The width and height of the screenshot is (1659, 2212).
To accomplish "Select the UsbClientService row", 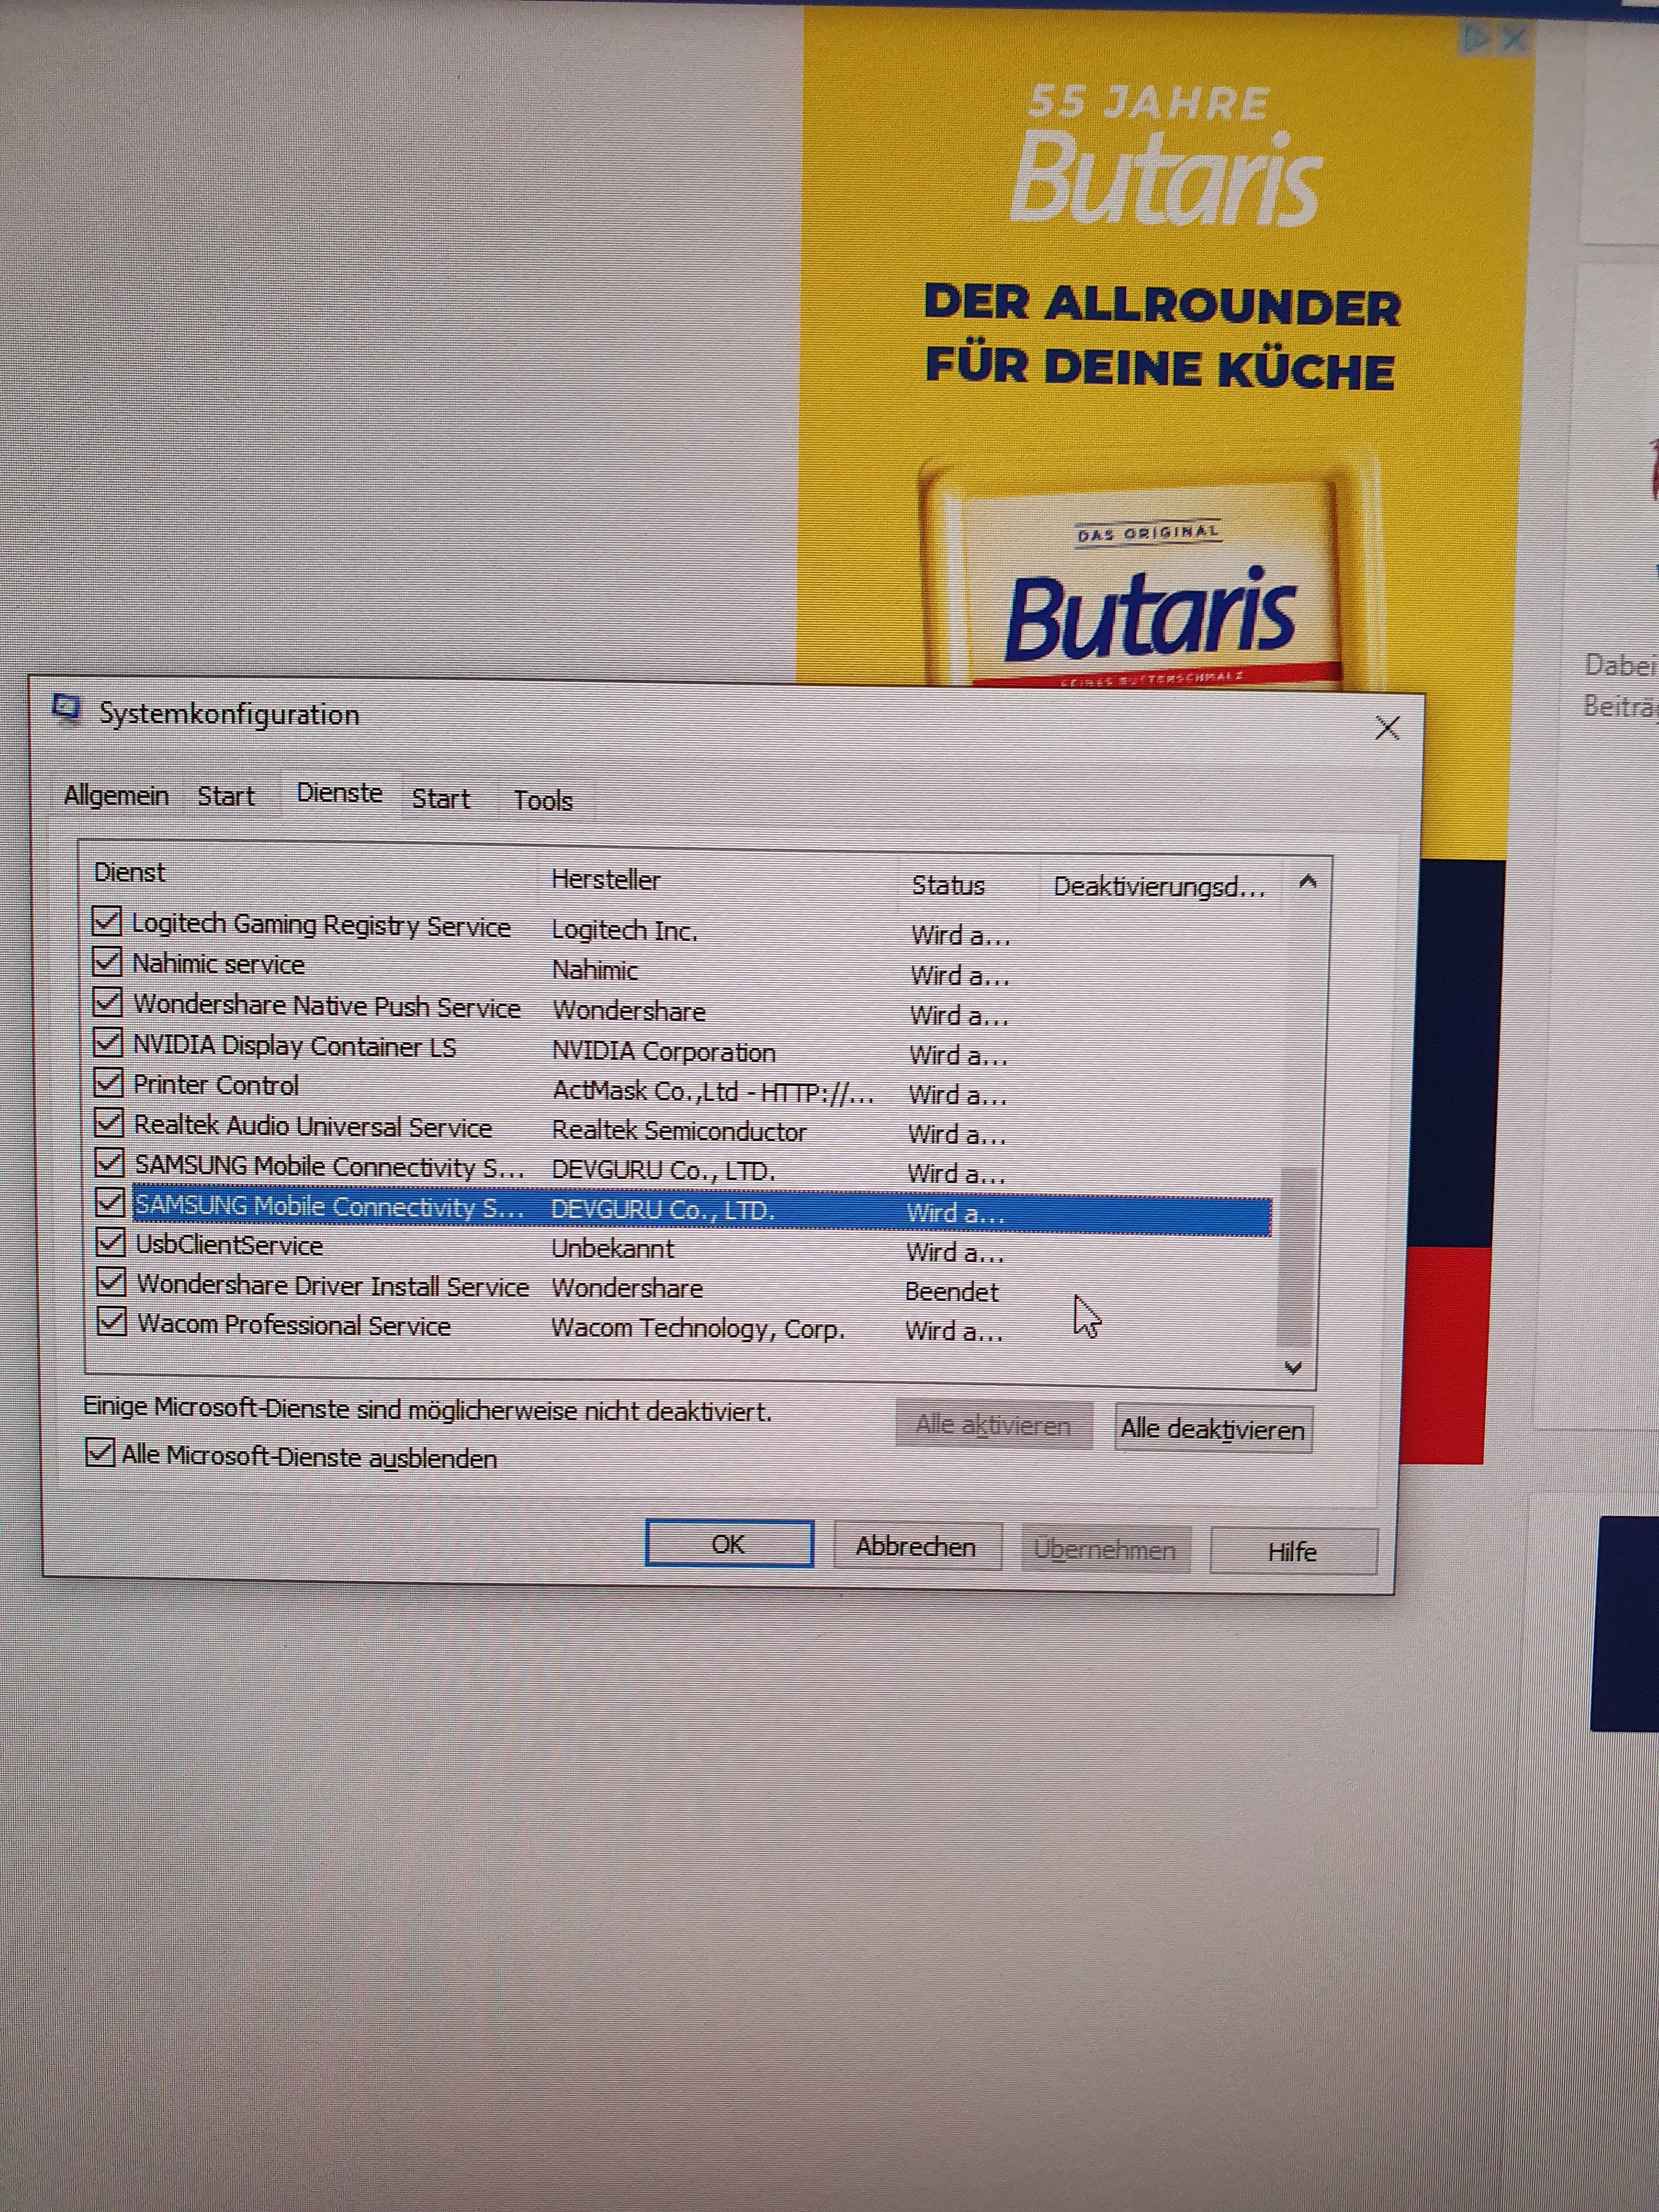I will (229, 1246).
